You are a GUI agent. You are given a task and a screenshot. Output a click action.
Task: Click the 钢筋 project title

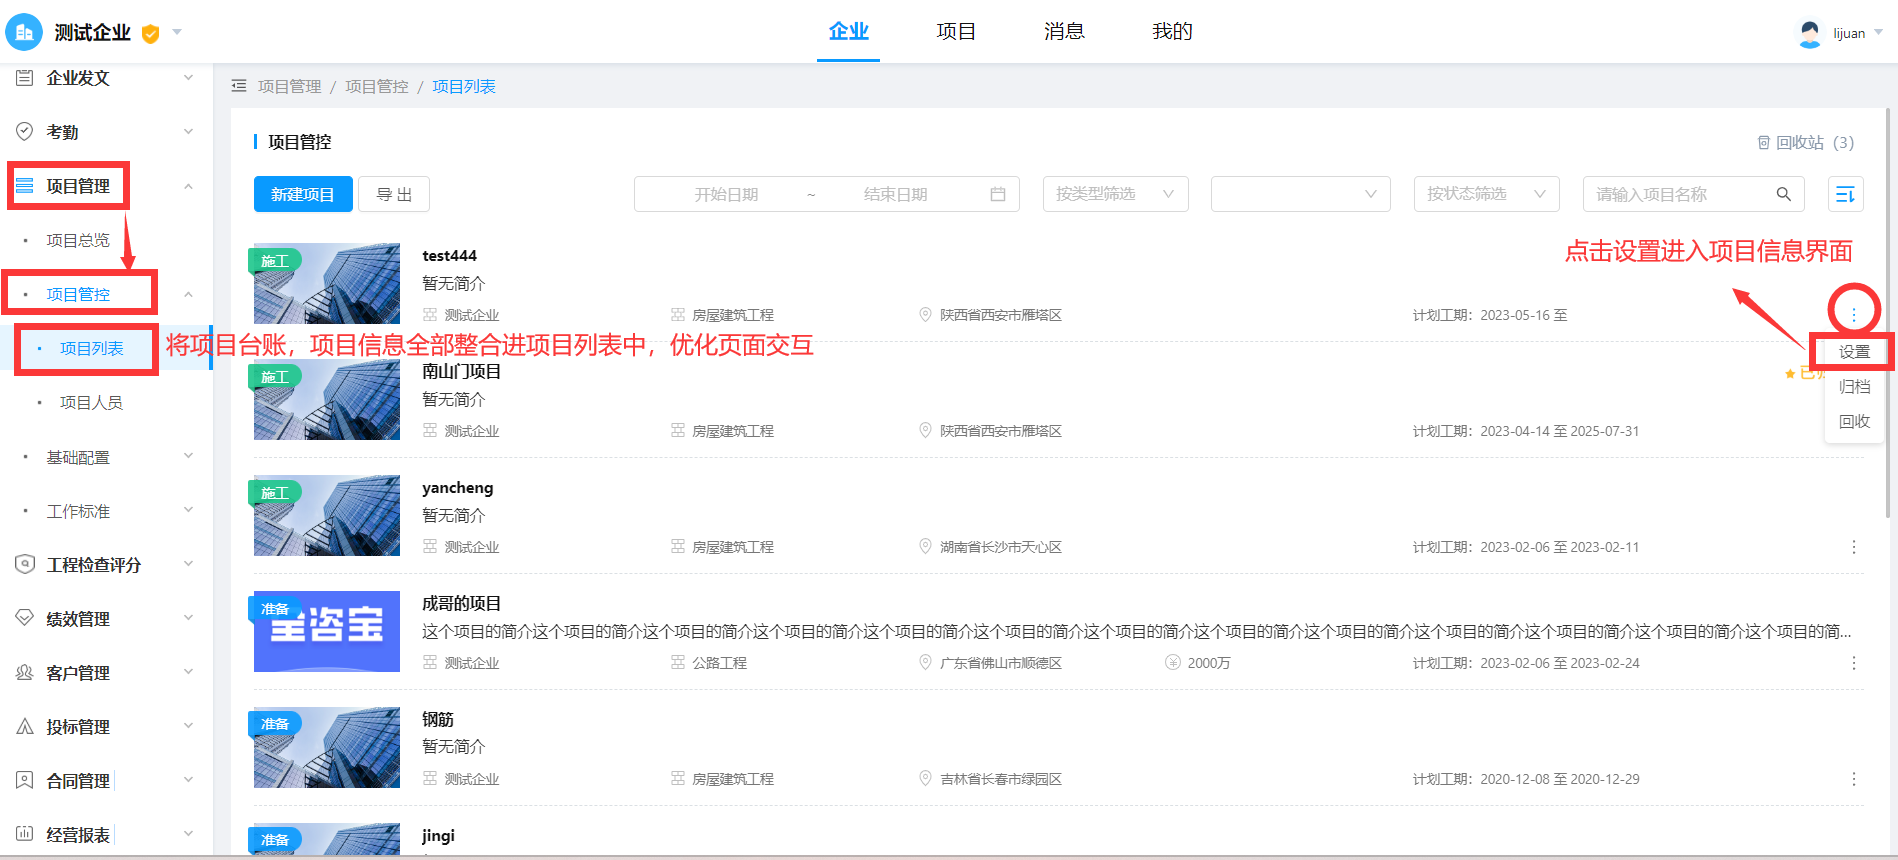(438, 719)
